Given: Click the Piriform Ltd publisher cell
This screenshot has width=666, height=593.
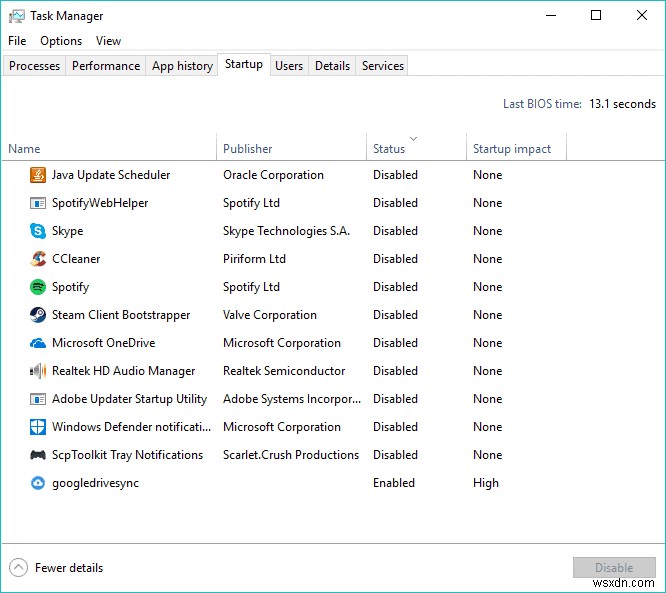Looking at the screenshot, I should click(x=254, y=259).
